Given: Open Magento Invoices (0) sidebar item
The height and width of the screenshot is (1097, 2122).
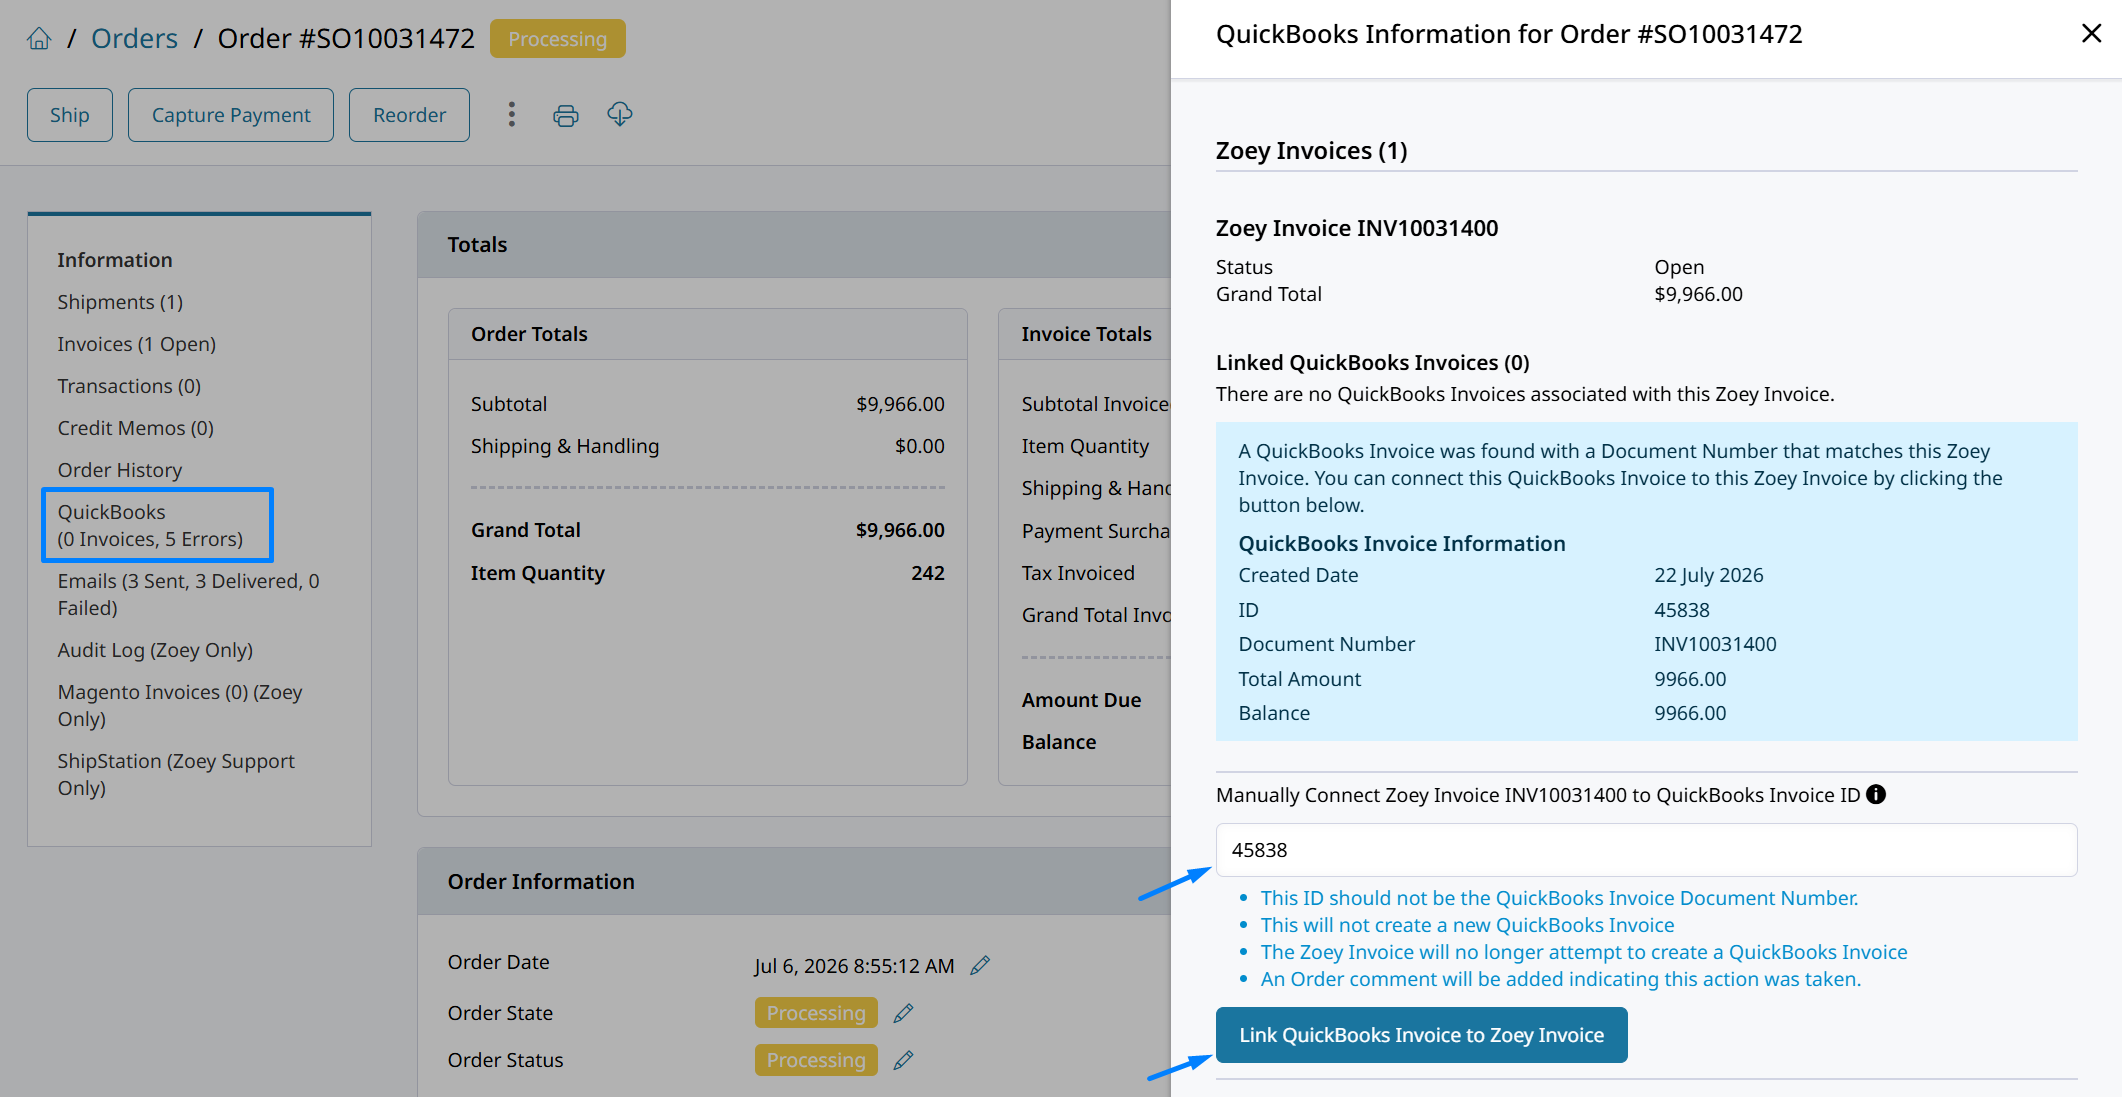Looking at the screenshot, I should tap(180, 705).
